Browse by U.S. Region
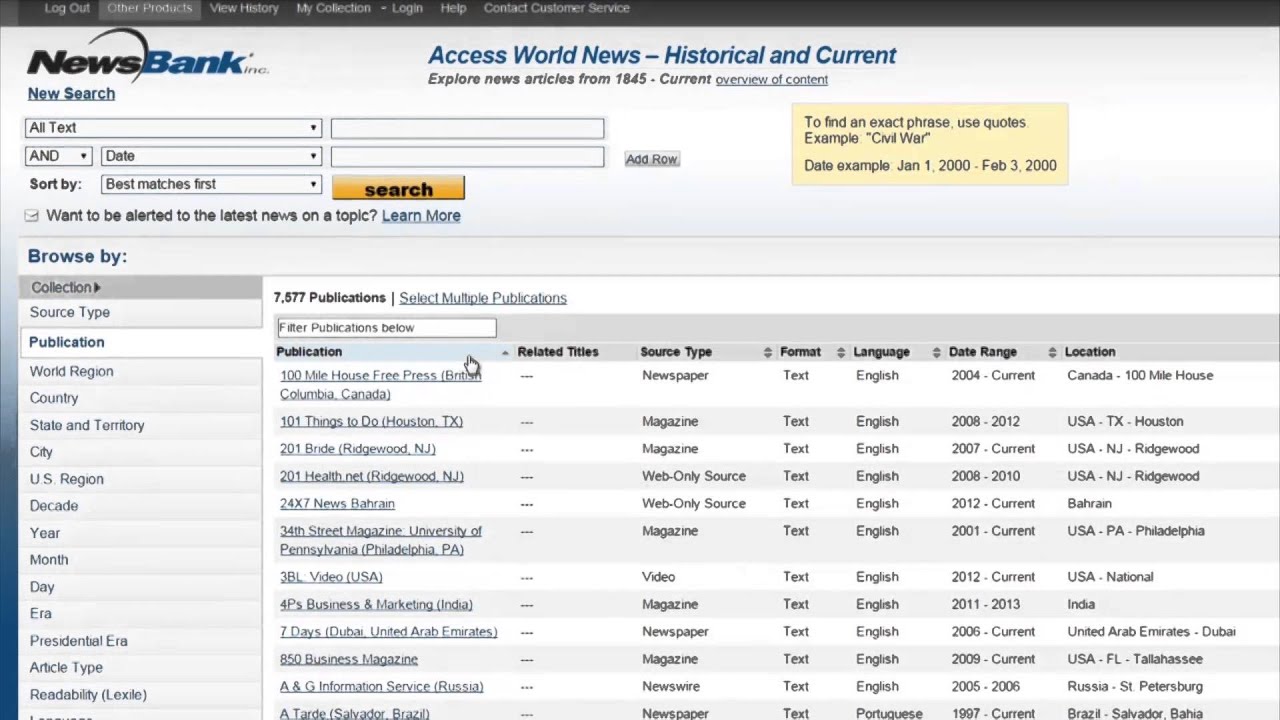This screenshot has width=1280, height=720. click(x=67, y=479)
